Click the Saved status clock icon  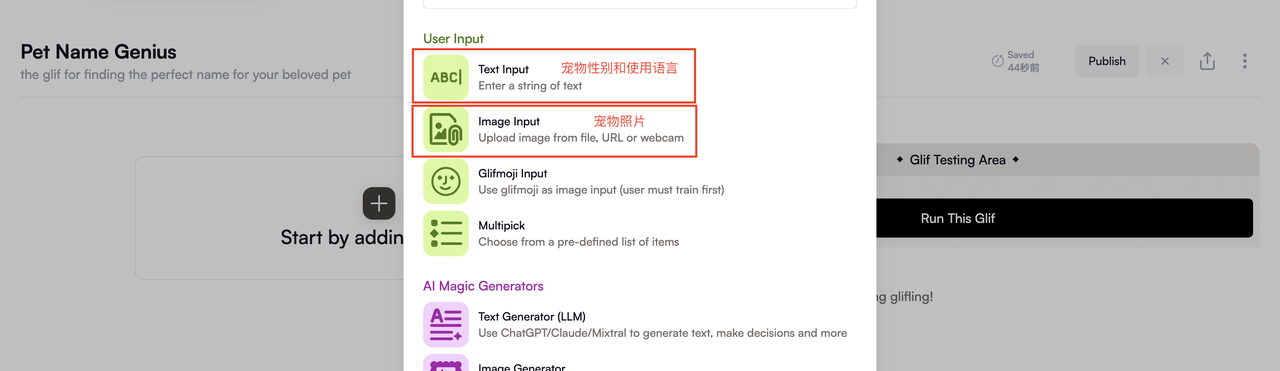point(997,61)
